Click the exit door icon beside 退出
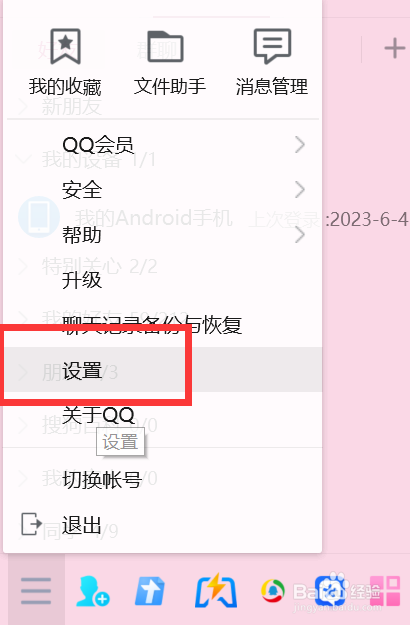This screenshot has width=410, height=625. click(x=31, y=524)
